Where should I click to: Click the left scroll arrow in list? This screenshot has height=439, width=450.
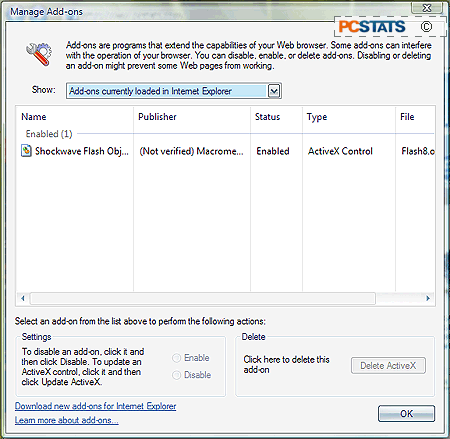[x=23, y=298]
